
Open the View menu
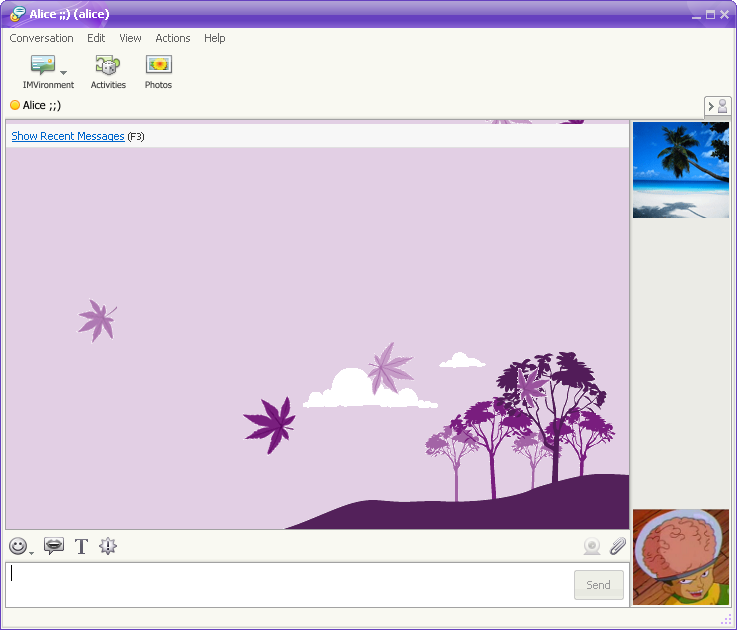coord(130,38)
